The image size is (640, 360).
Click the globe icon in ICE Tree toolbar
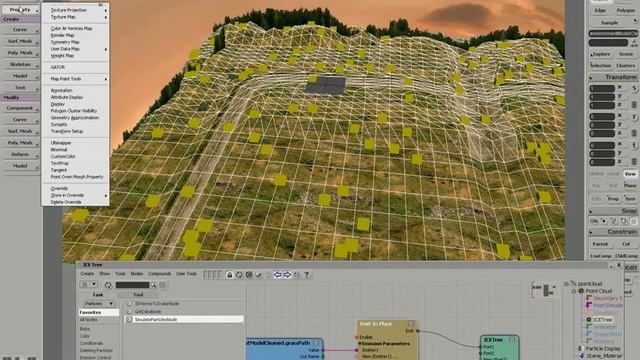point(258,275)
